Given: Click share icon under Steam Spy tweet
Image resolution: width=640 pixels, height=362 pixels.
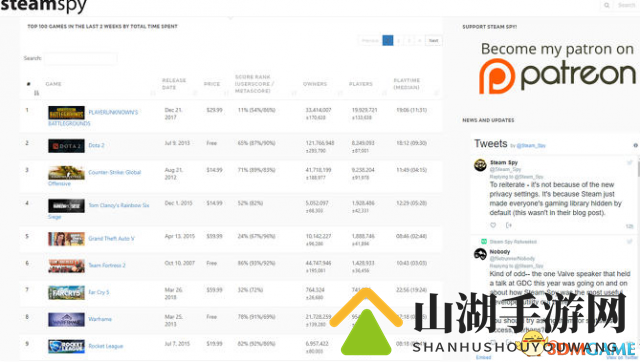Looking at the screenshot, I should [x=509, y=225].
